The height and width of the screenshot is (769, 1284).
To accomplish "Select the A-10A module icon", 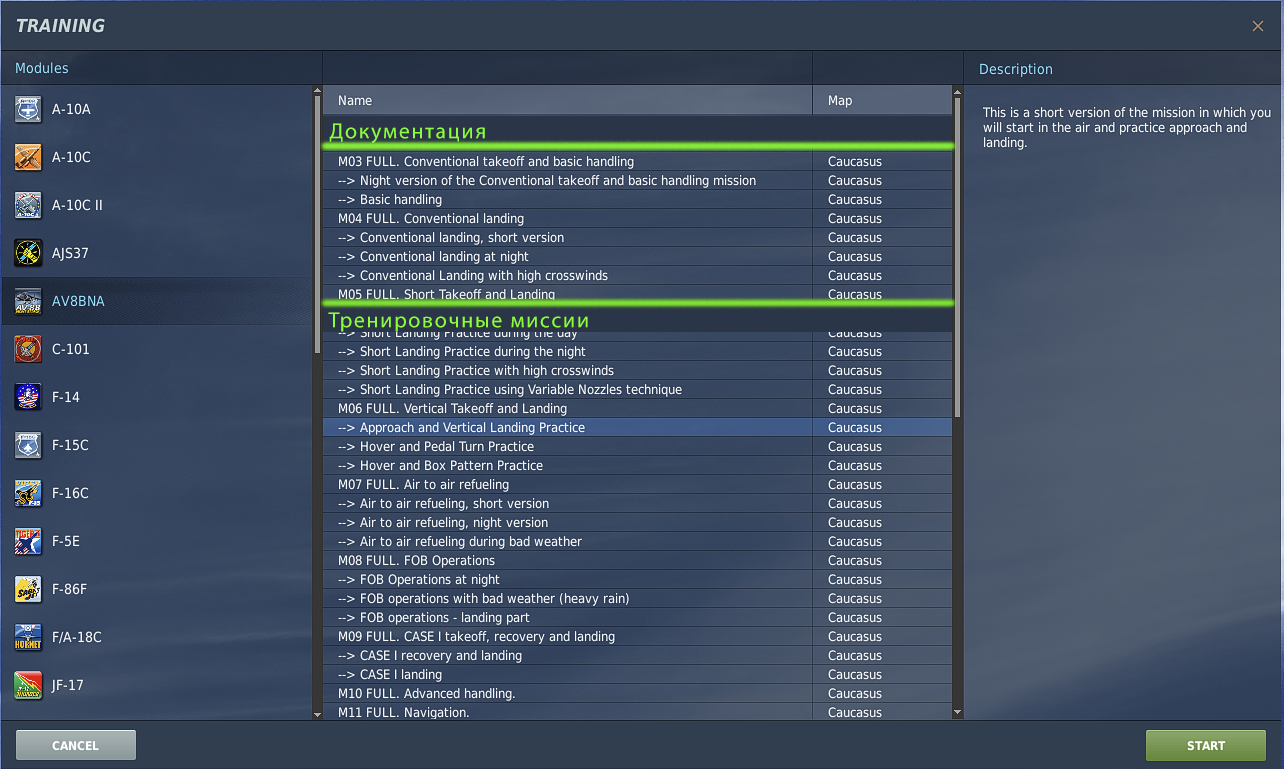I will [x=28, y=109].
